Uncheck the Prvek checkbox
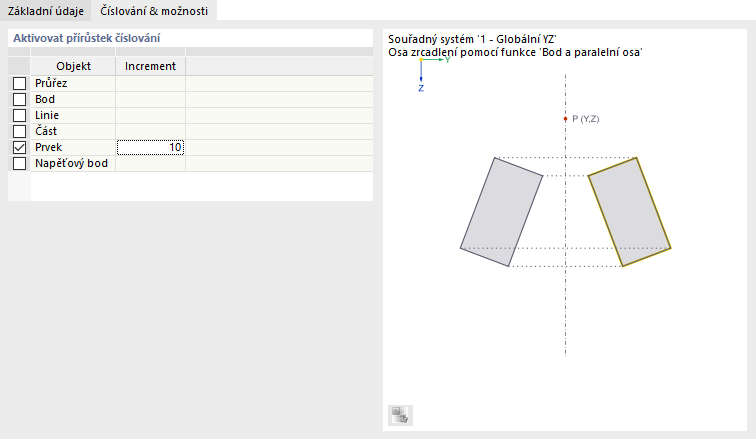756x439 pixels. [19, 148]
